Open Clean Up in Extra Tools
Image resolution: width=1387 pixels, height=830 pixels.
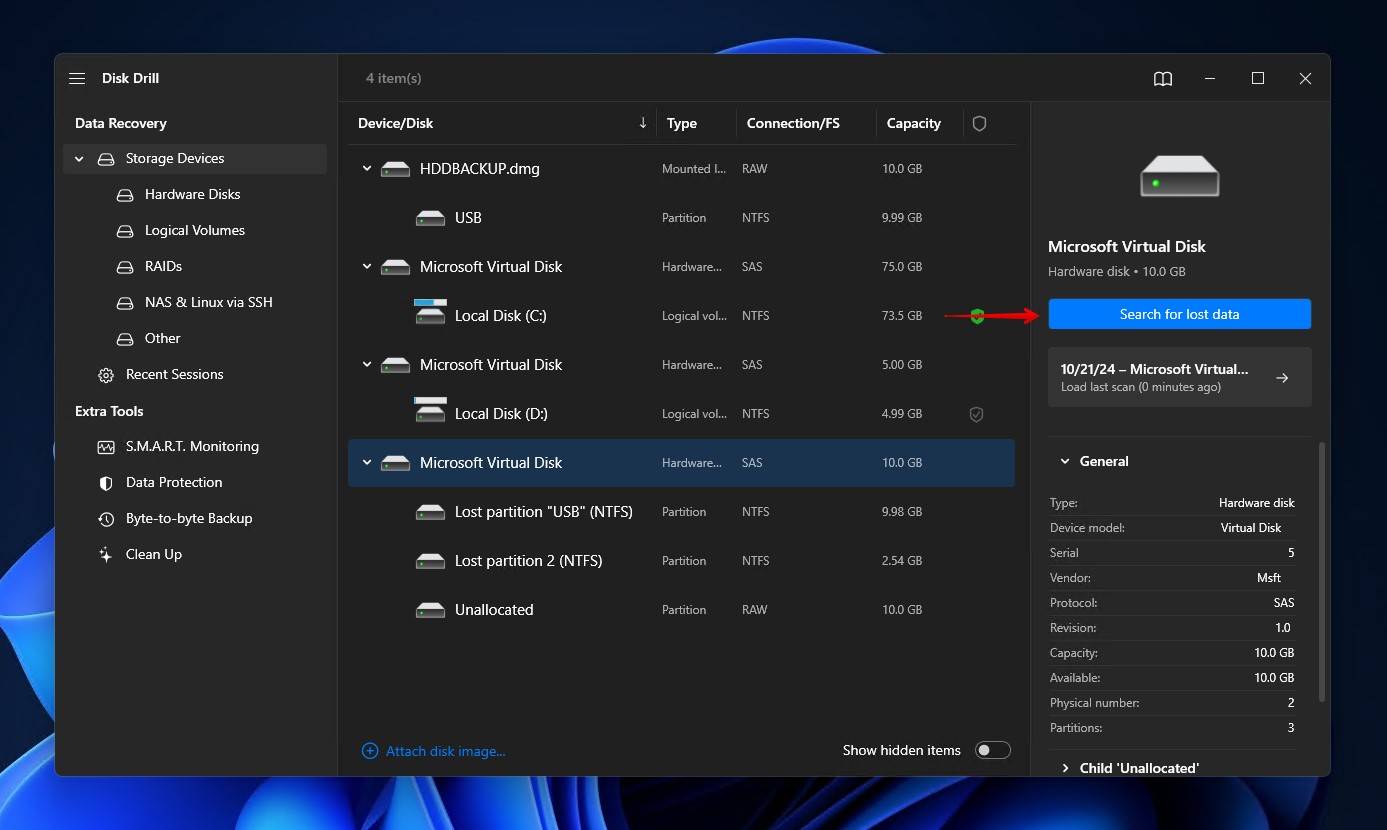click(154, 555)
